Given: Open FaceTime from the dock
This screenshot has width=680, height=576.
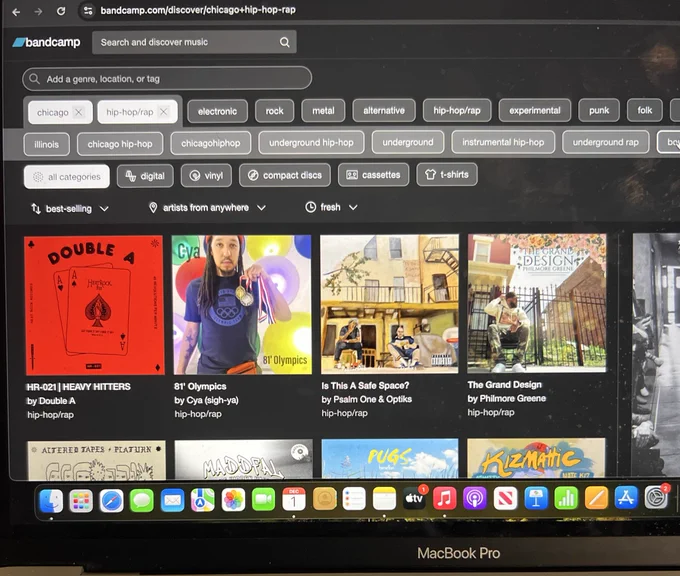Looking at the screenshot, I should tap(263, 500).
